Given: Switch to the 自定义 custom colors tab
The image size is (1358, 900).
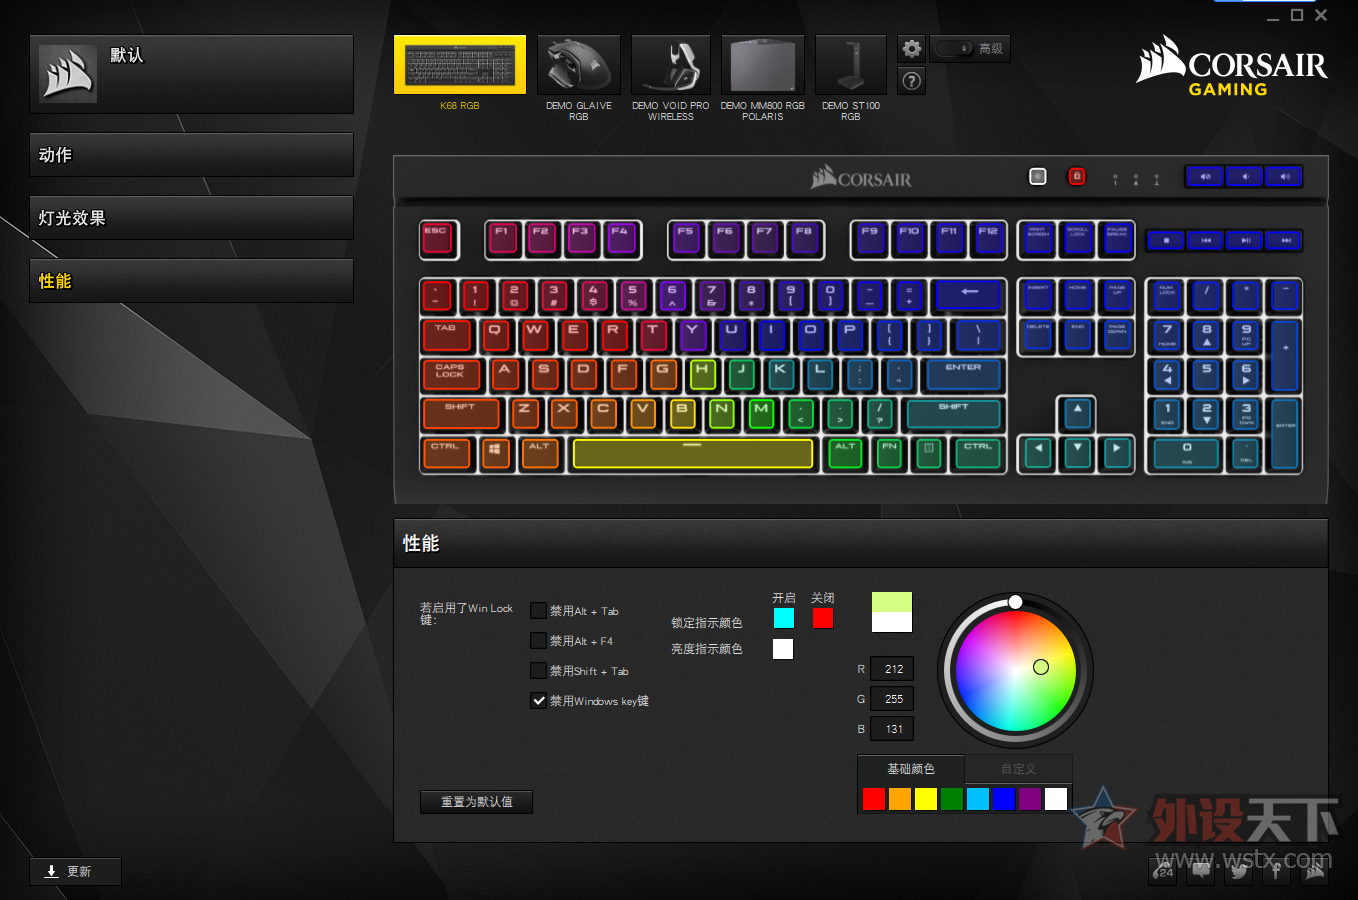Looking at the screenshot, I should click(x=1019, y=769).
